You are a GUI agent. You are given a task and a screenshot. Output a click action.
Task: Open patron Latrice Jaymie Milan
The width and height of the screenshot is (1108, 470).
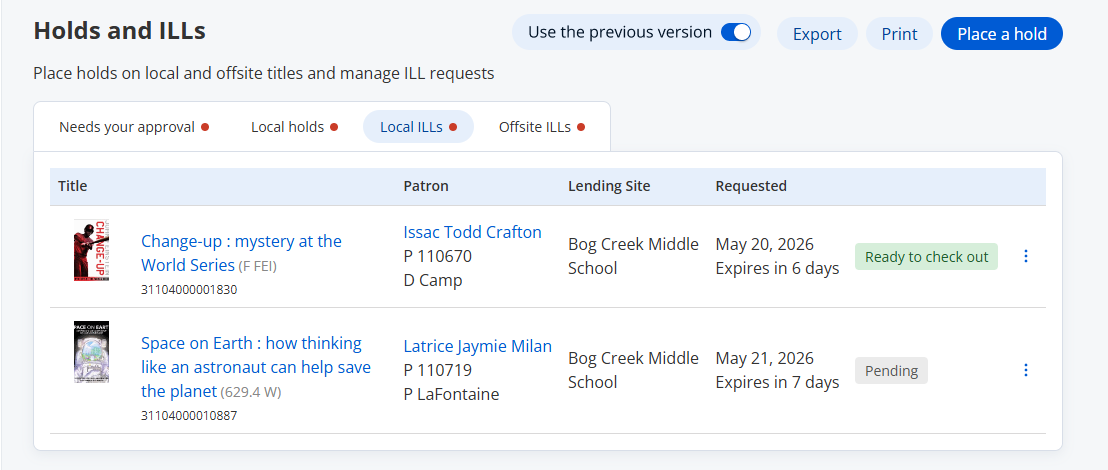pos(478,346)
